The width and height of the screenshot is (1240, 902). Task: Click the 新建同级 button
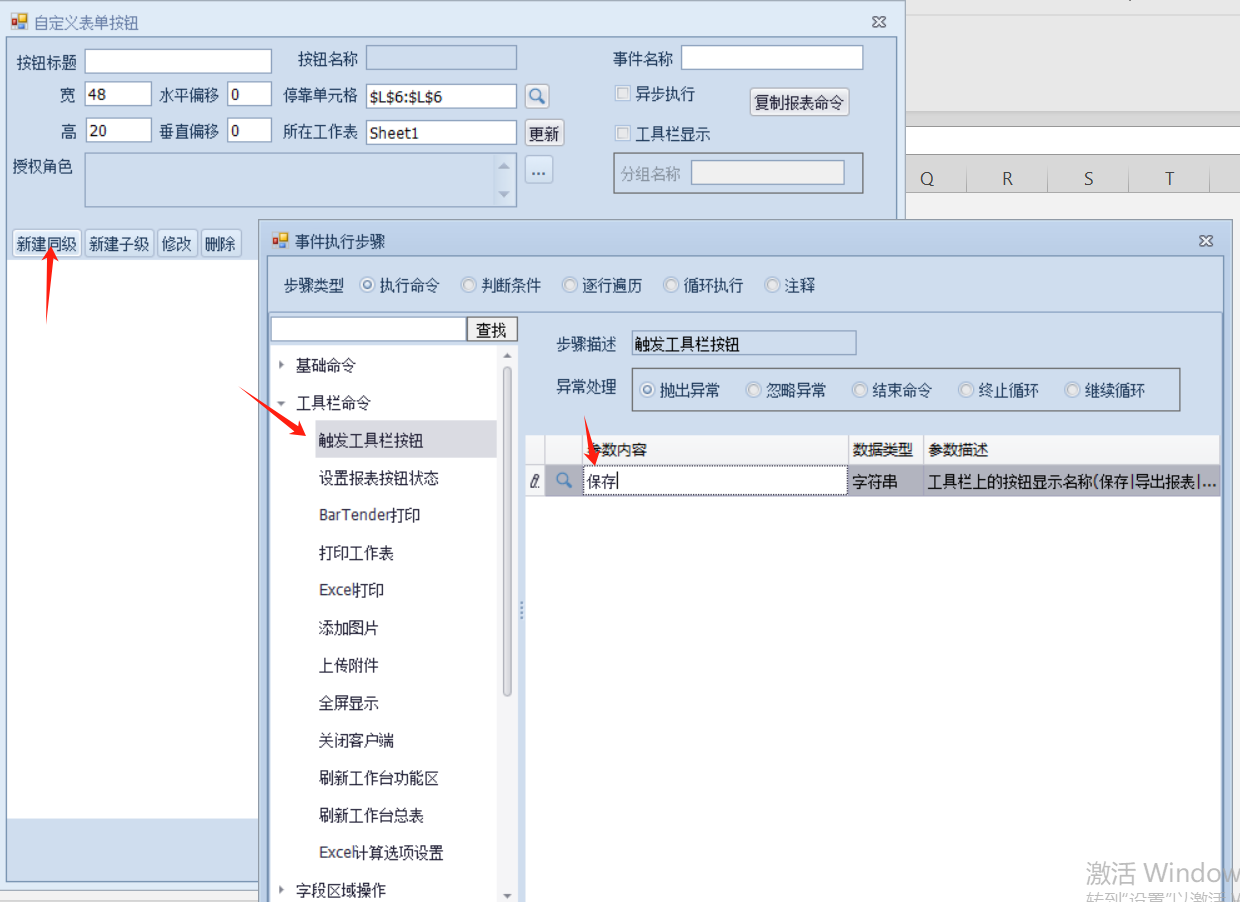click(x=46, y=244)
